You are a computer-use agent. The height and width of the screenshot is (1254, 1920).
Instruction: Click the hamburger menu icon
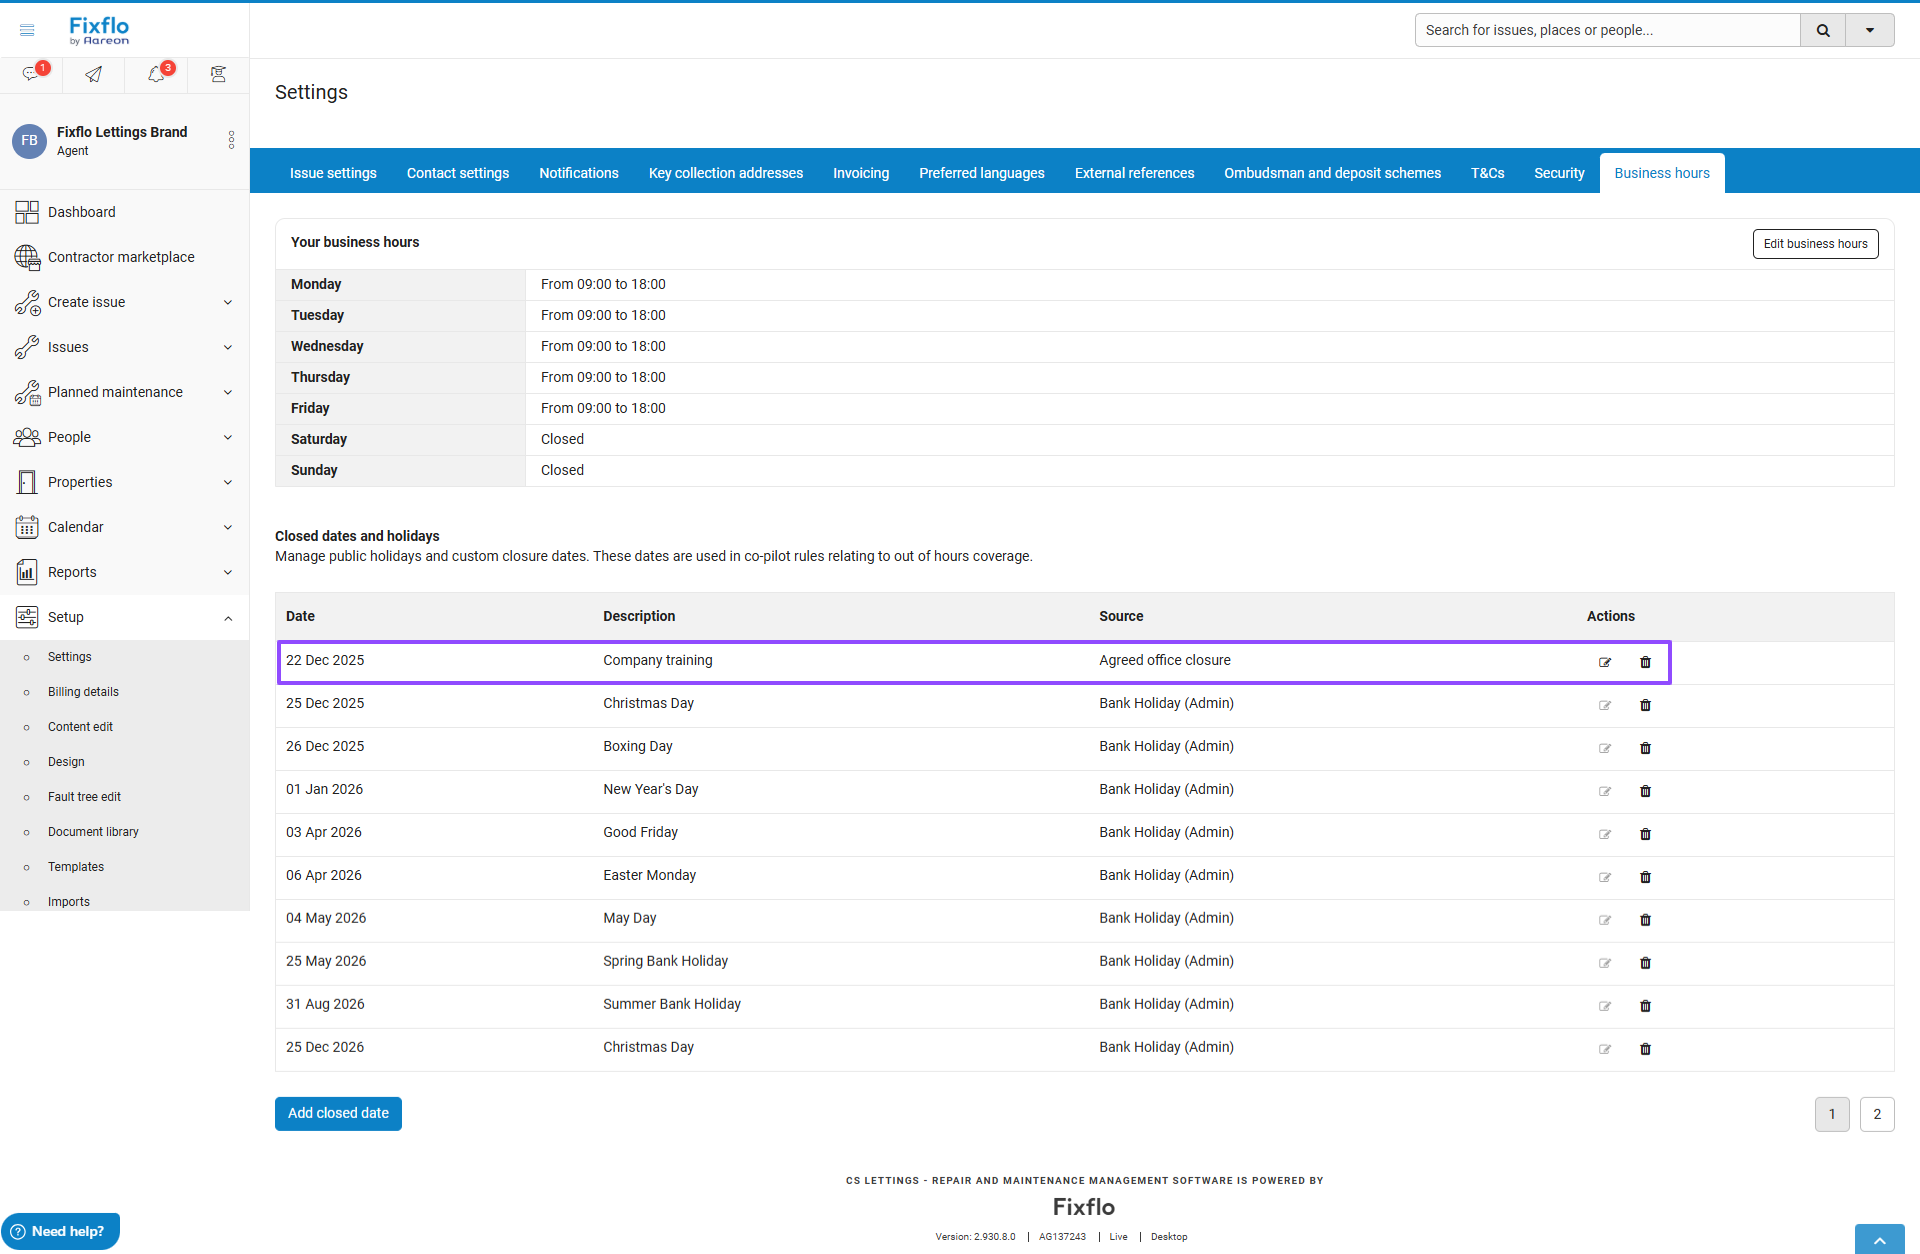[x=27, y=30]
